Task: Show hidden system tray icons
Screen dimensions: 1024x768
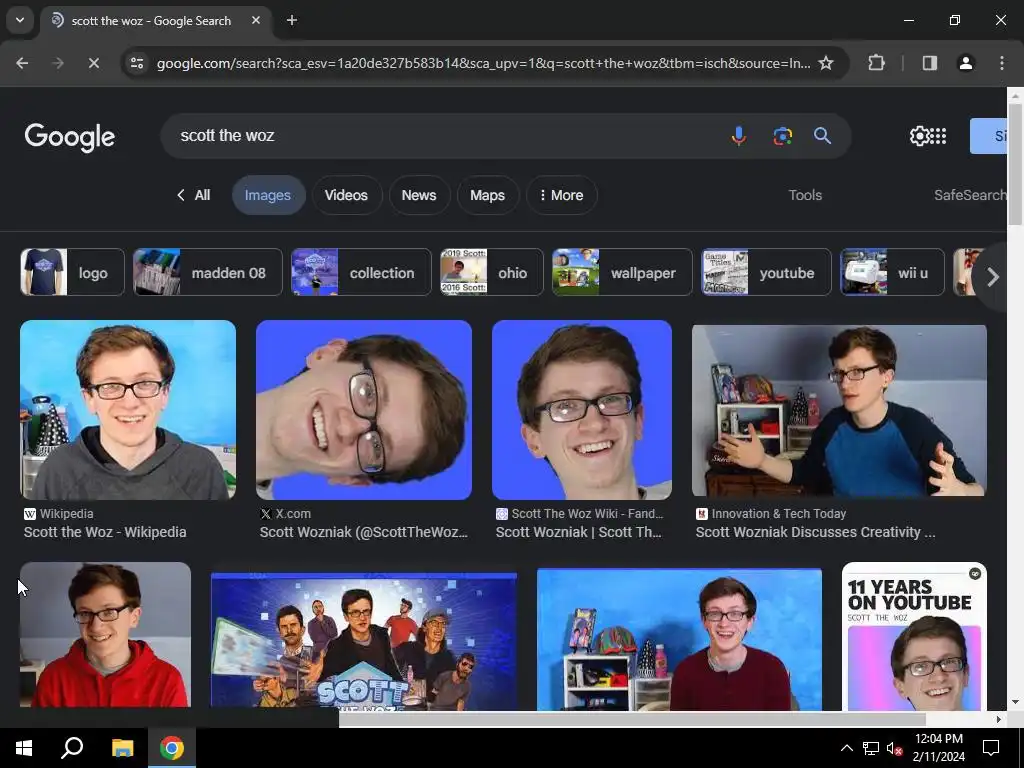Action: (x=846, y=748)
